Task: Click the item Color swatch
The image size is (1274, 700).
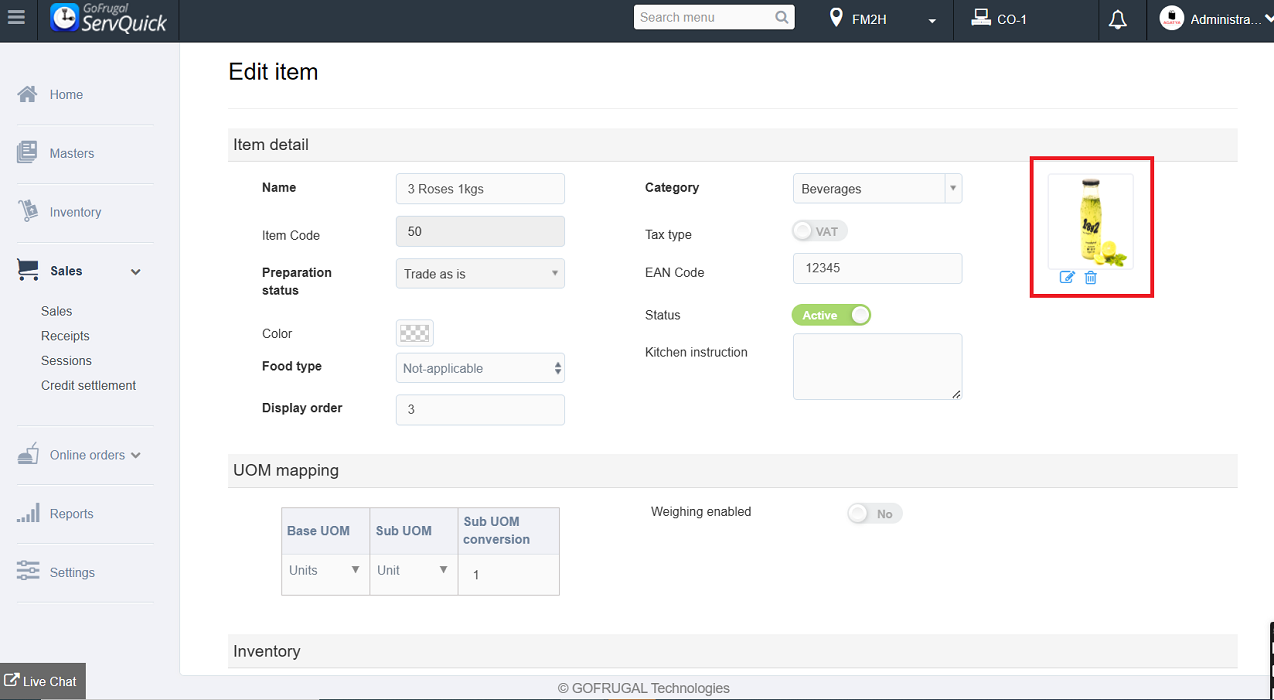Action: point(415,333)
